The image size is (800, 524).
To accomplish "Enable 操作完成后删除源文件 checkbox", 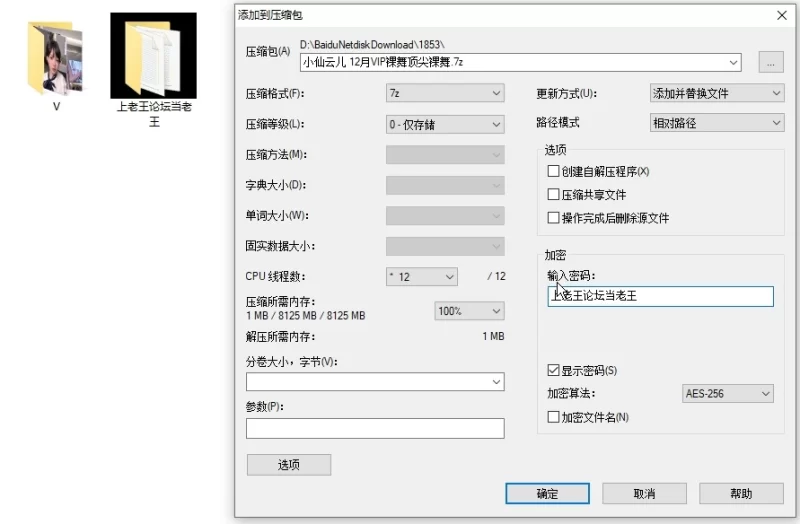I will click(553, 218).
